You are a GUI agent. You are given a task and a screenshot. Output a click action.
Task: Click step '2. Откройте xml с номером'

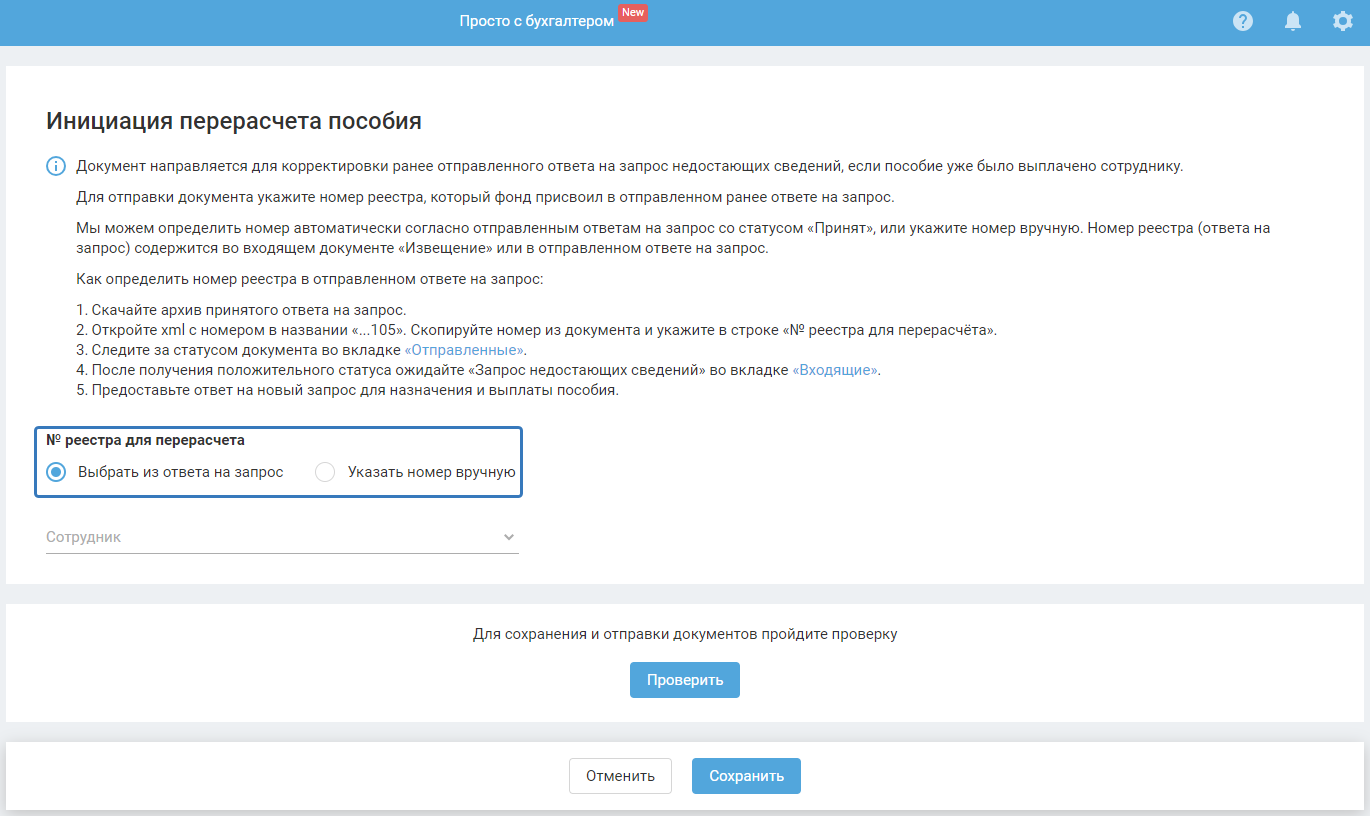click(x=536, y=330)
